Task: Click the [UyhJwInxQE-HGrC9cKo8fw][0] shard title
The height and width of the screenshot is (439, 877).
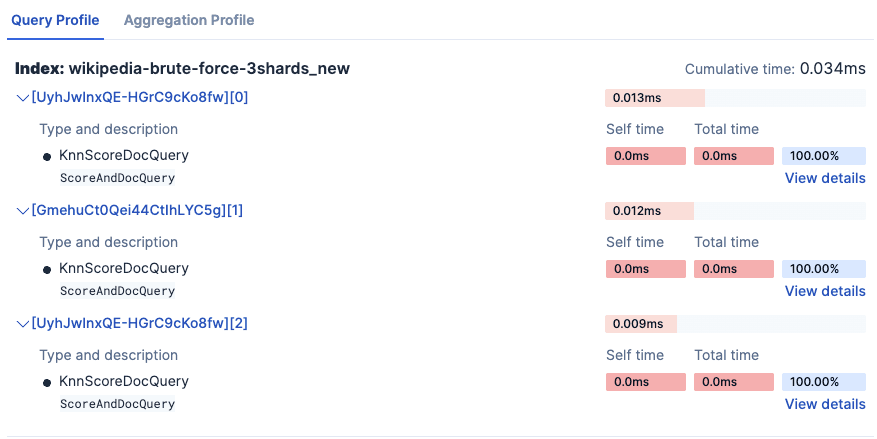Action: [x=140, y=97]
